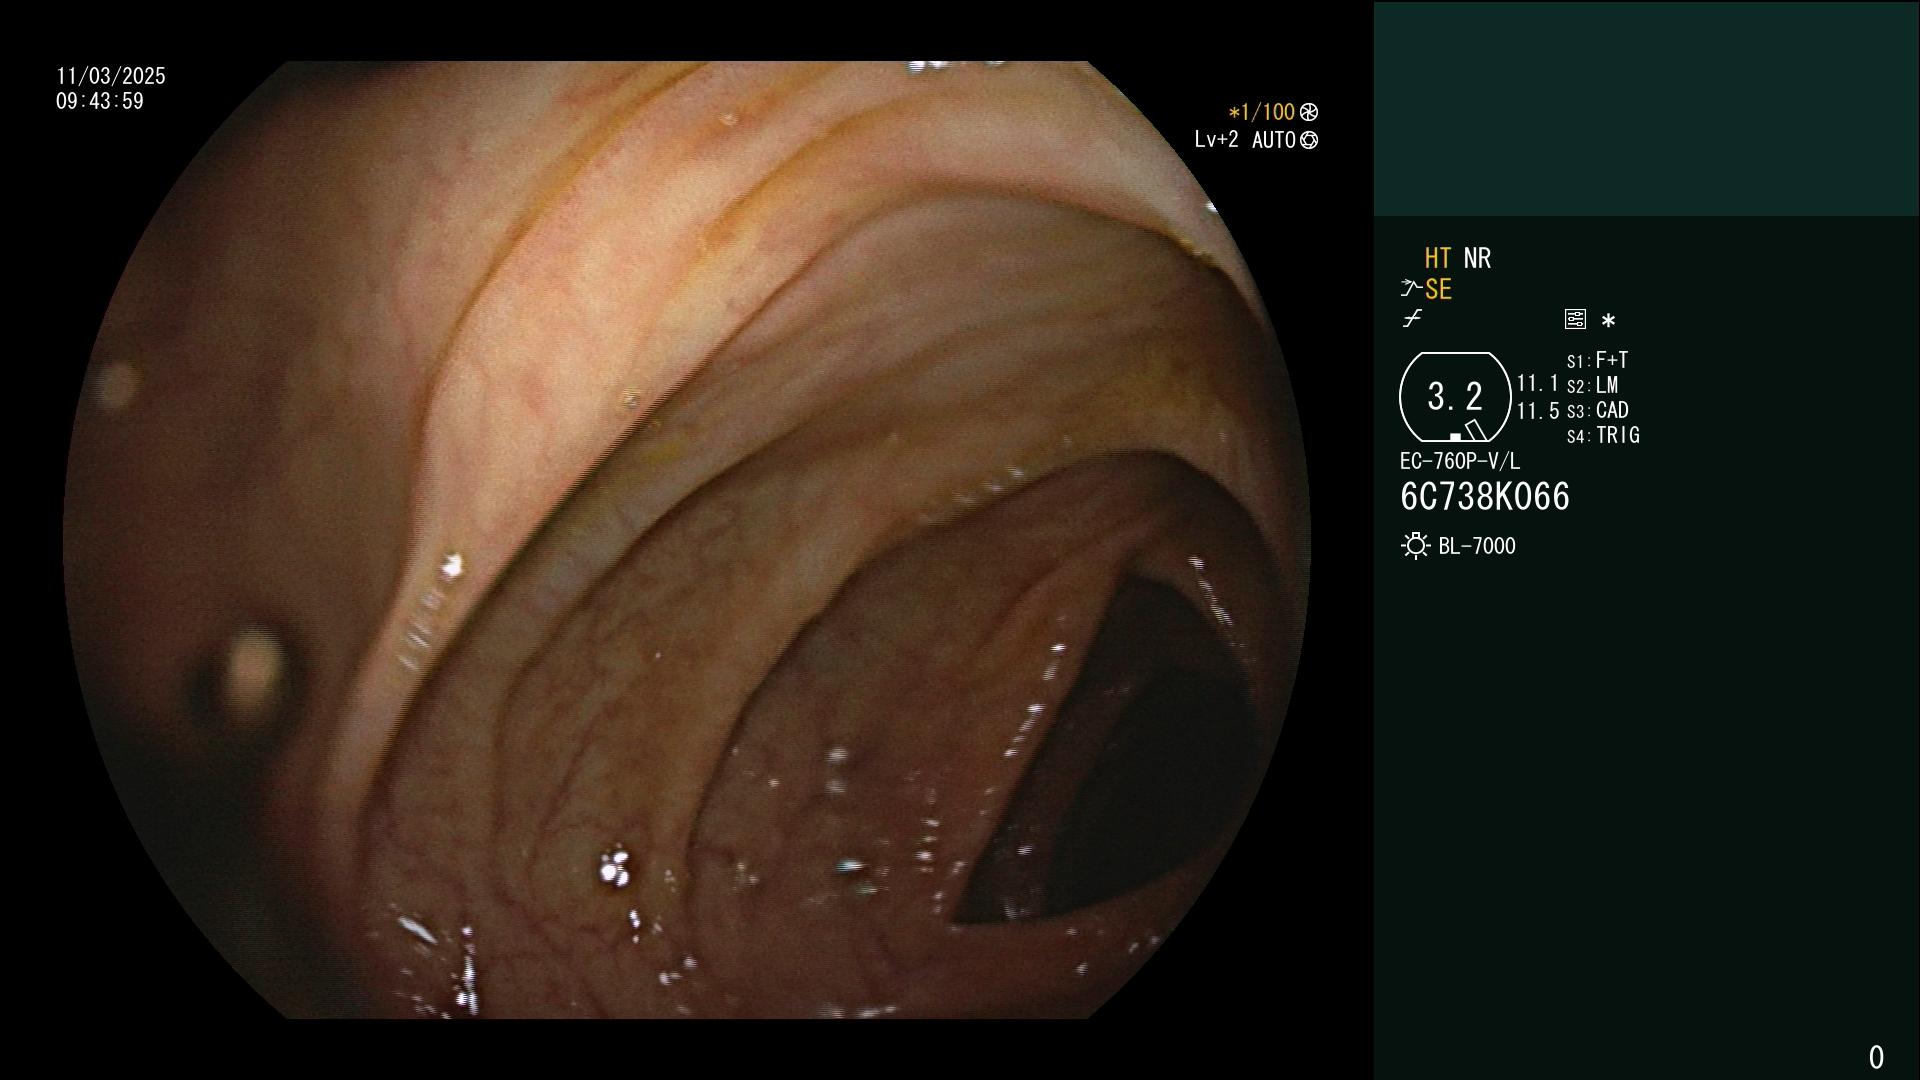Click the 11.5 scope dimension value
The width and height of the screenshot is (1920, 1080).
point(1538,411)
